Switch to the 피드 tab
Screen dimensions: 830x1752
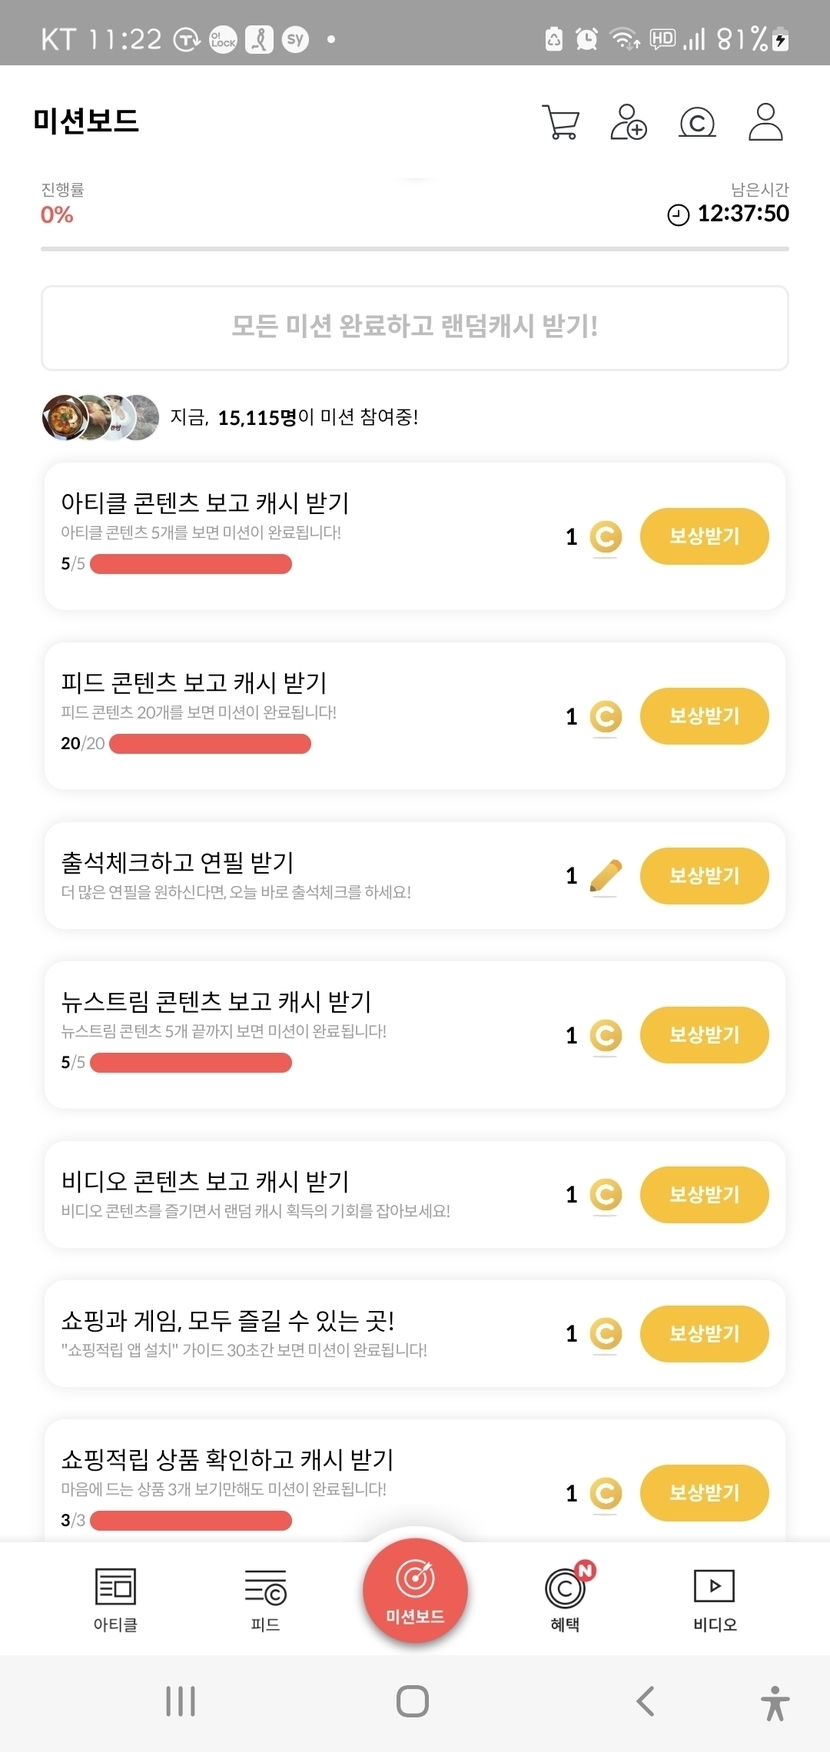point(265,1599)
